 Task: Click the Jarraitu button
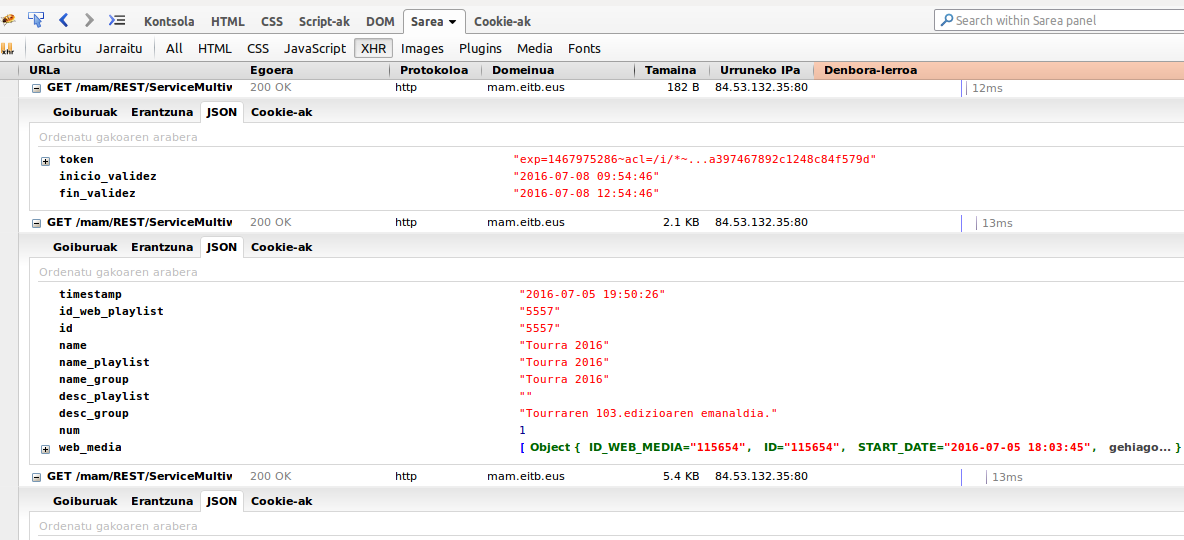click(x=119, y=48)
